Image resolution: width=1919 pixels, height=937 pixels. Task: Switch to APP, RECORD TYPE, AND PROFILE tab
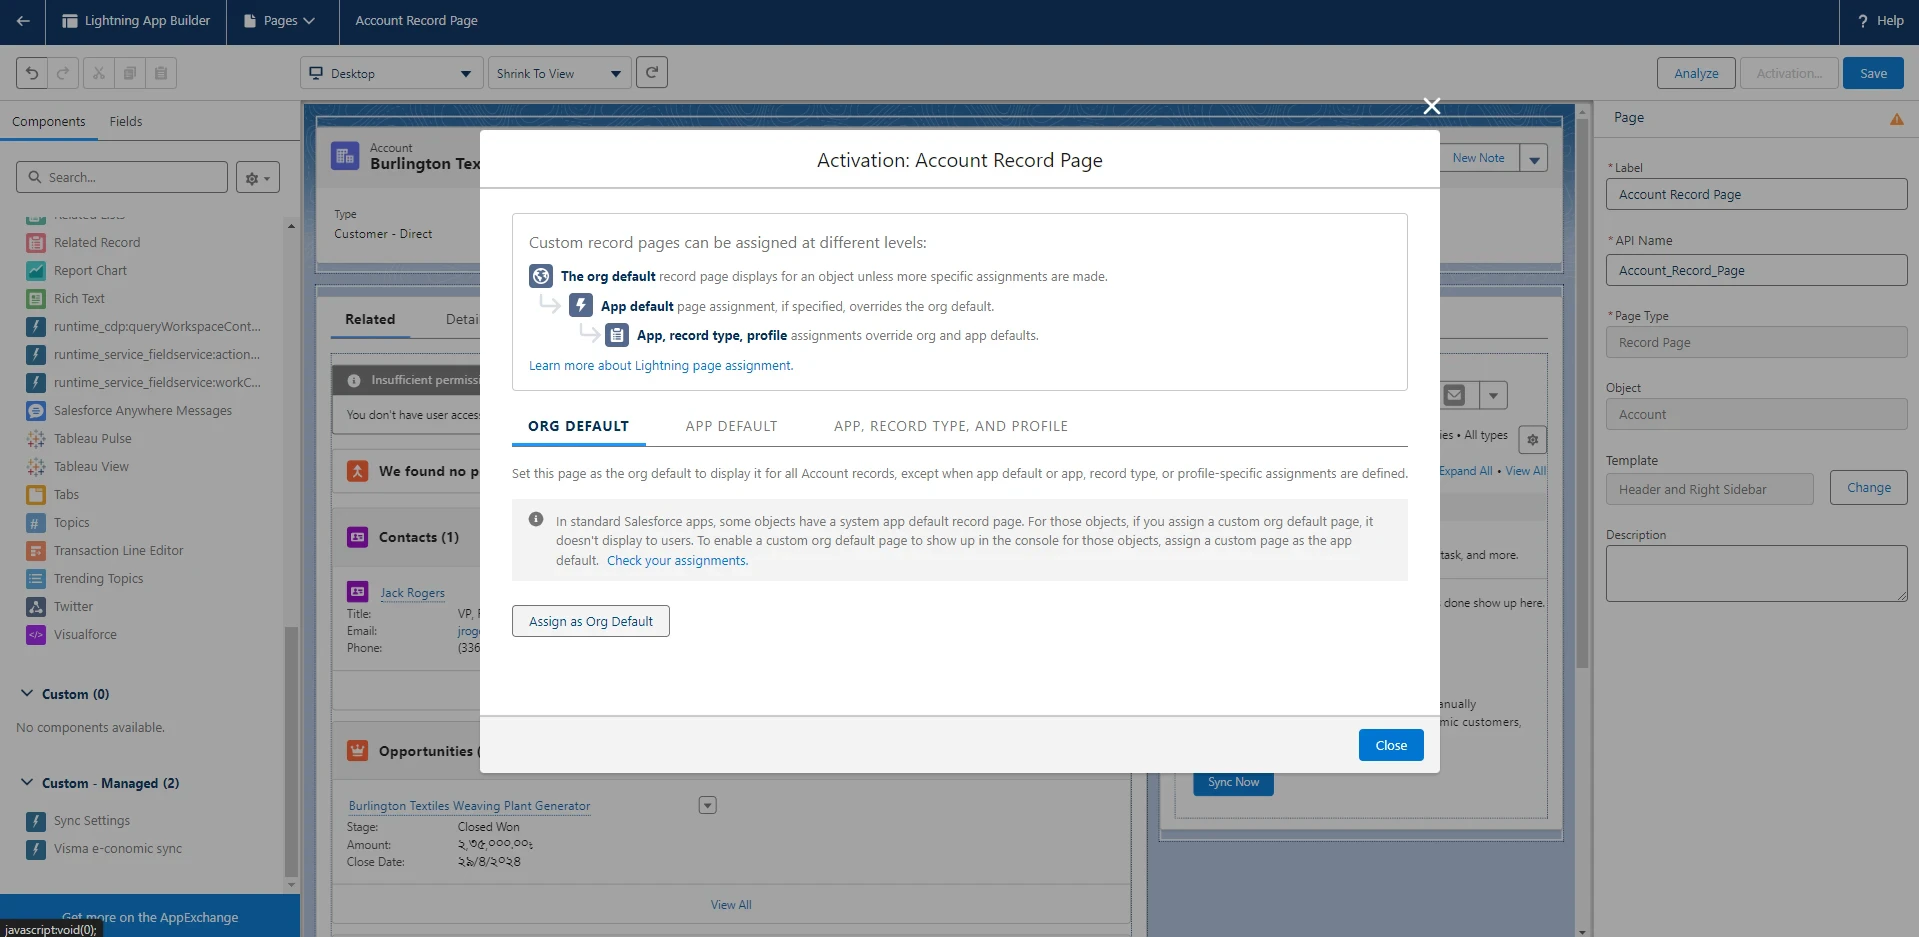click(x=951, y=426)
